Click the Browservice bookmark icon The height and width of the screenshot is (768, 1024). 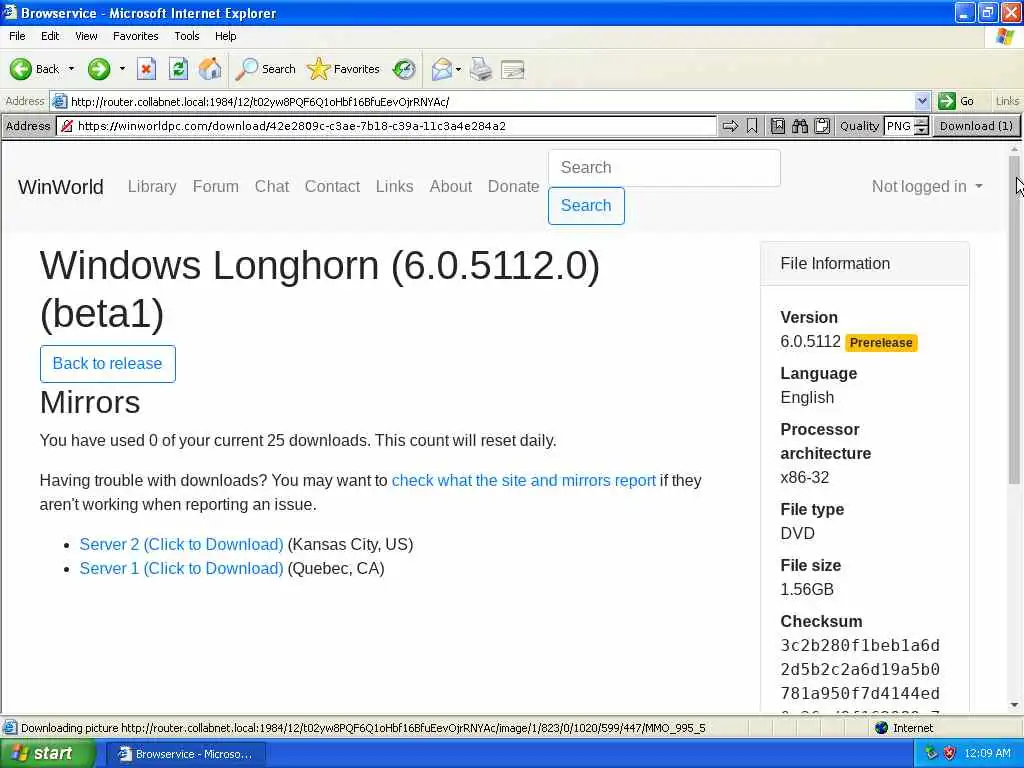[752, 126]
